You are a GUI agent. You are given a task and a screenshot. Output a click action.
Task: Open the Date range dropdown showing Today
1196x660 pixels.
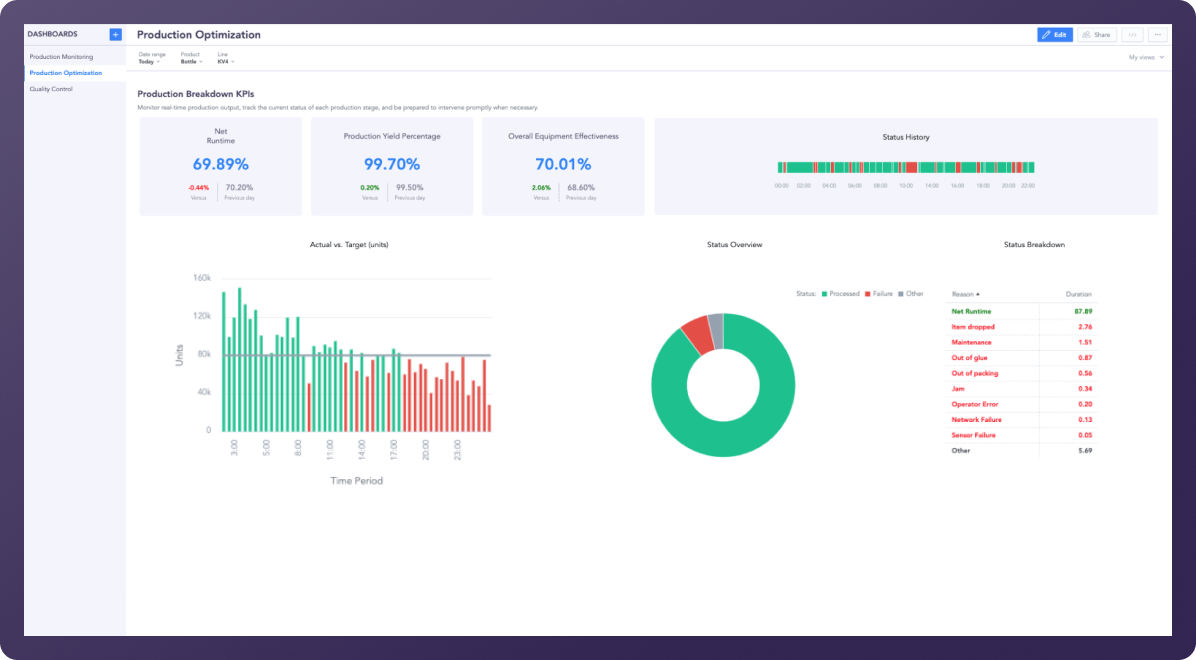click(149, 61)
